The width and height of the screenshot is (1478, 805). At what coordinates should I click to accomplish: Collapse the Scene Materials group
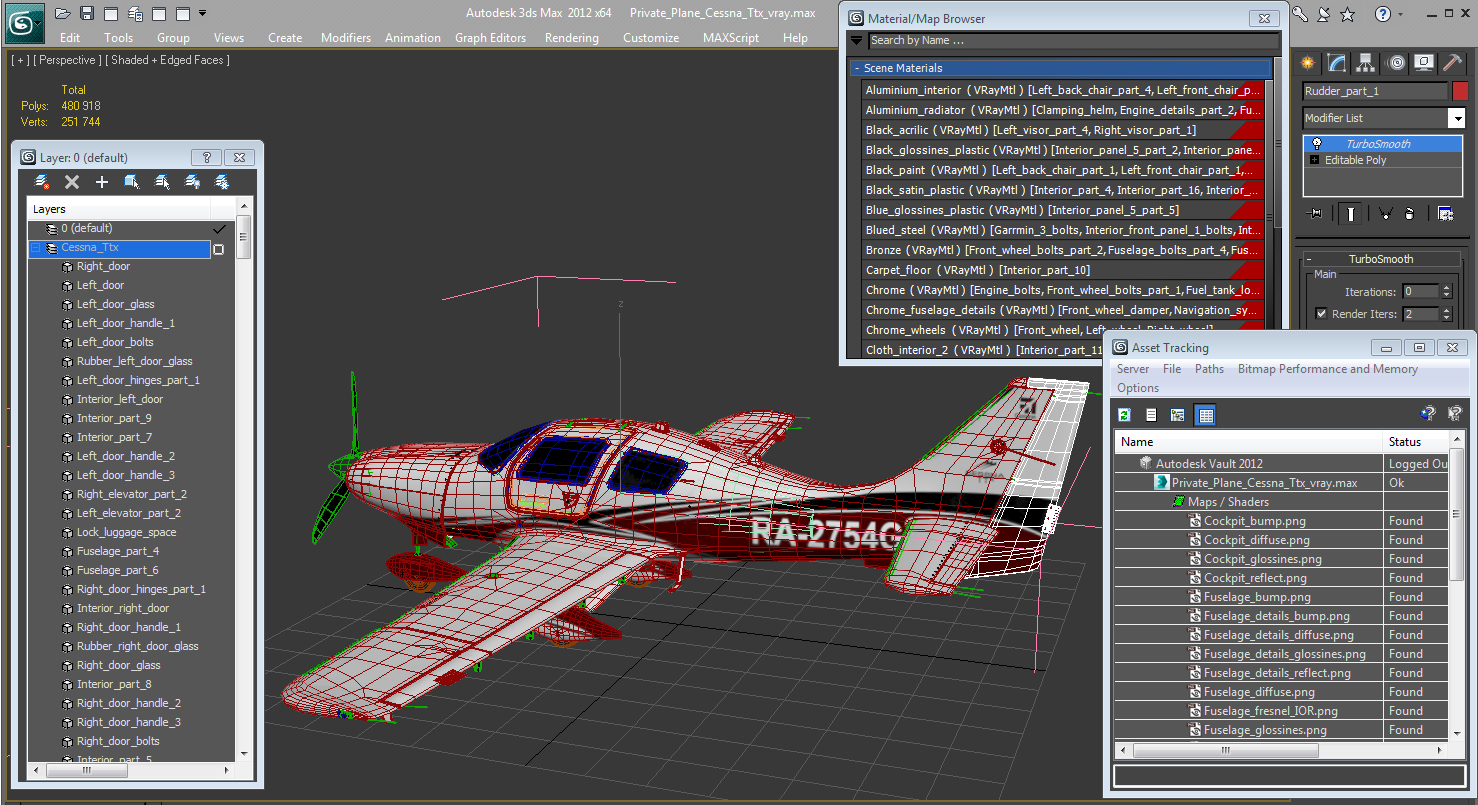point(856,68)
